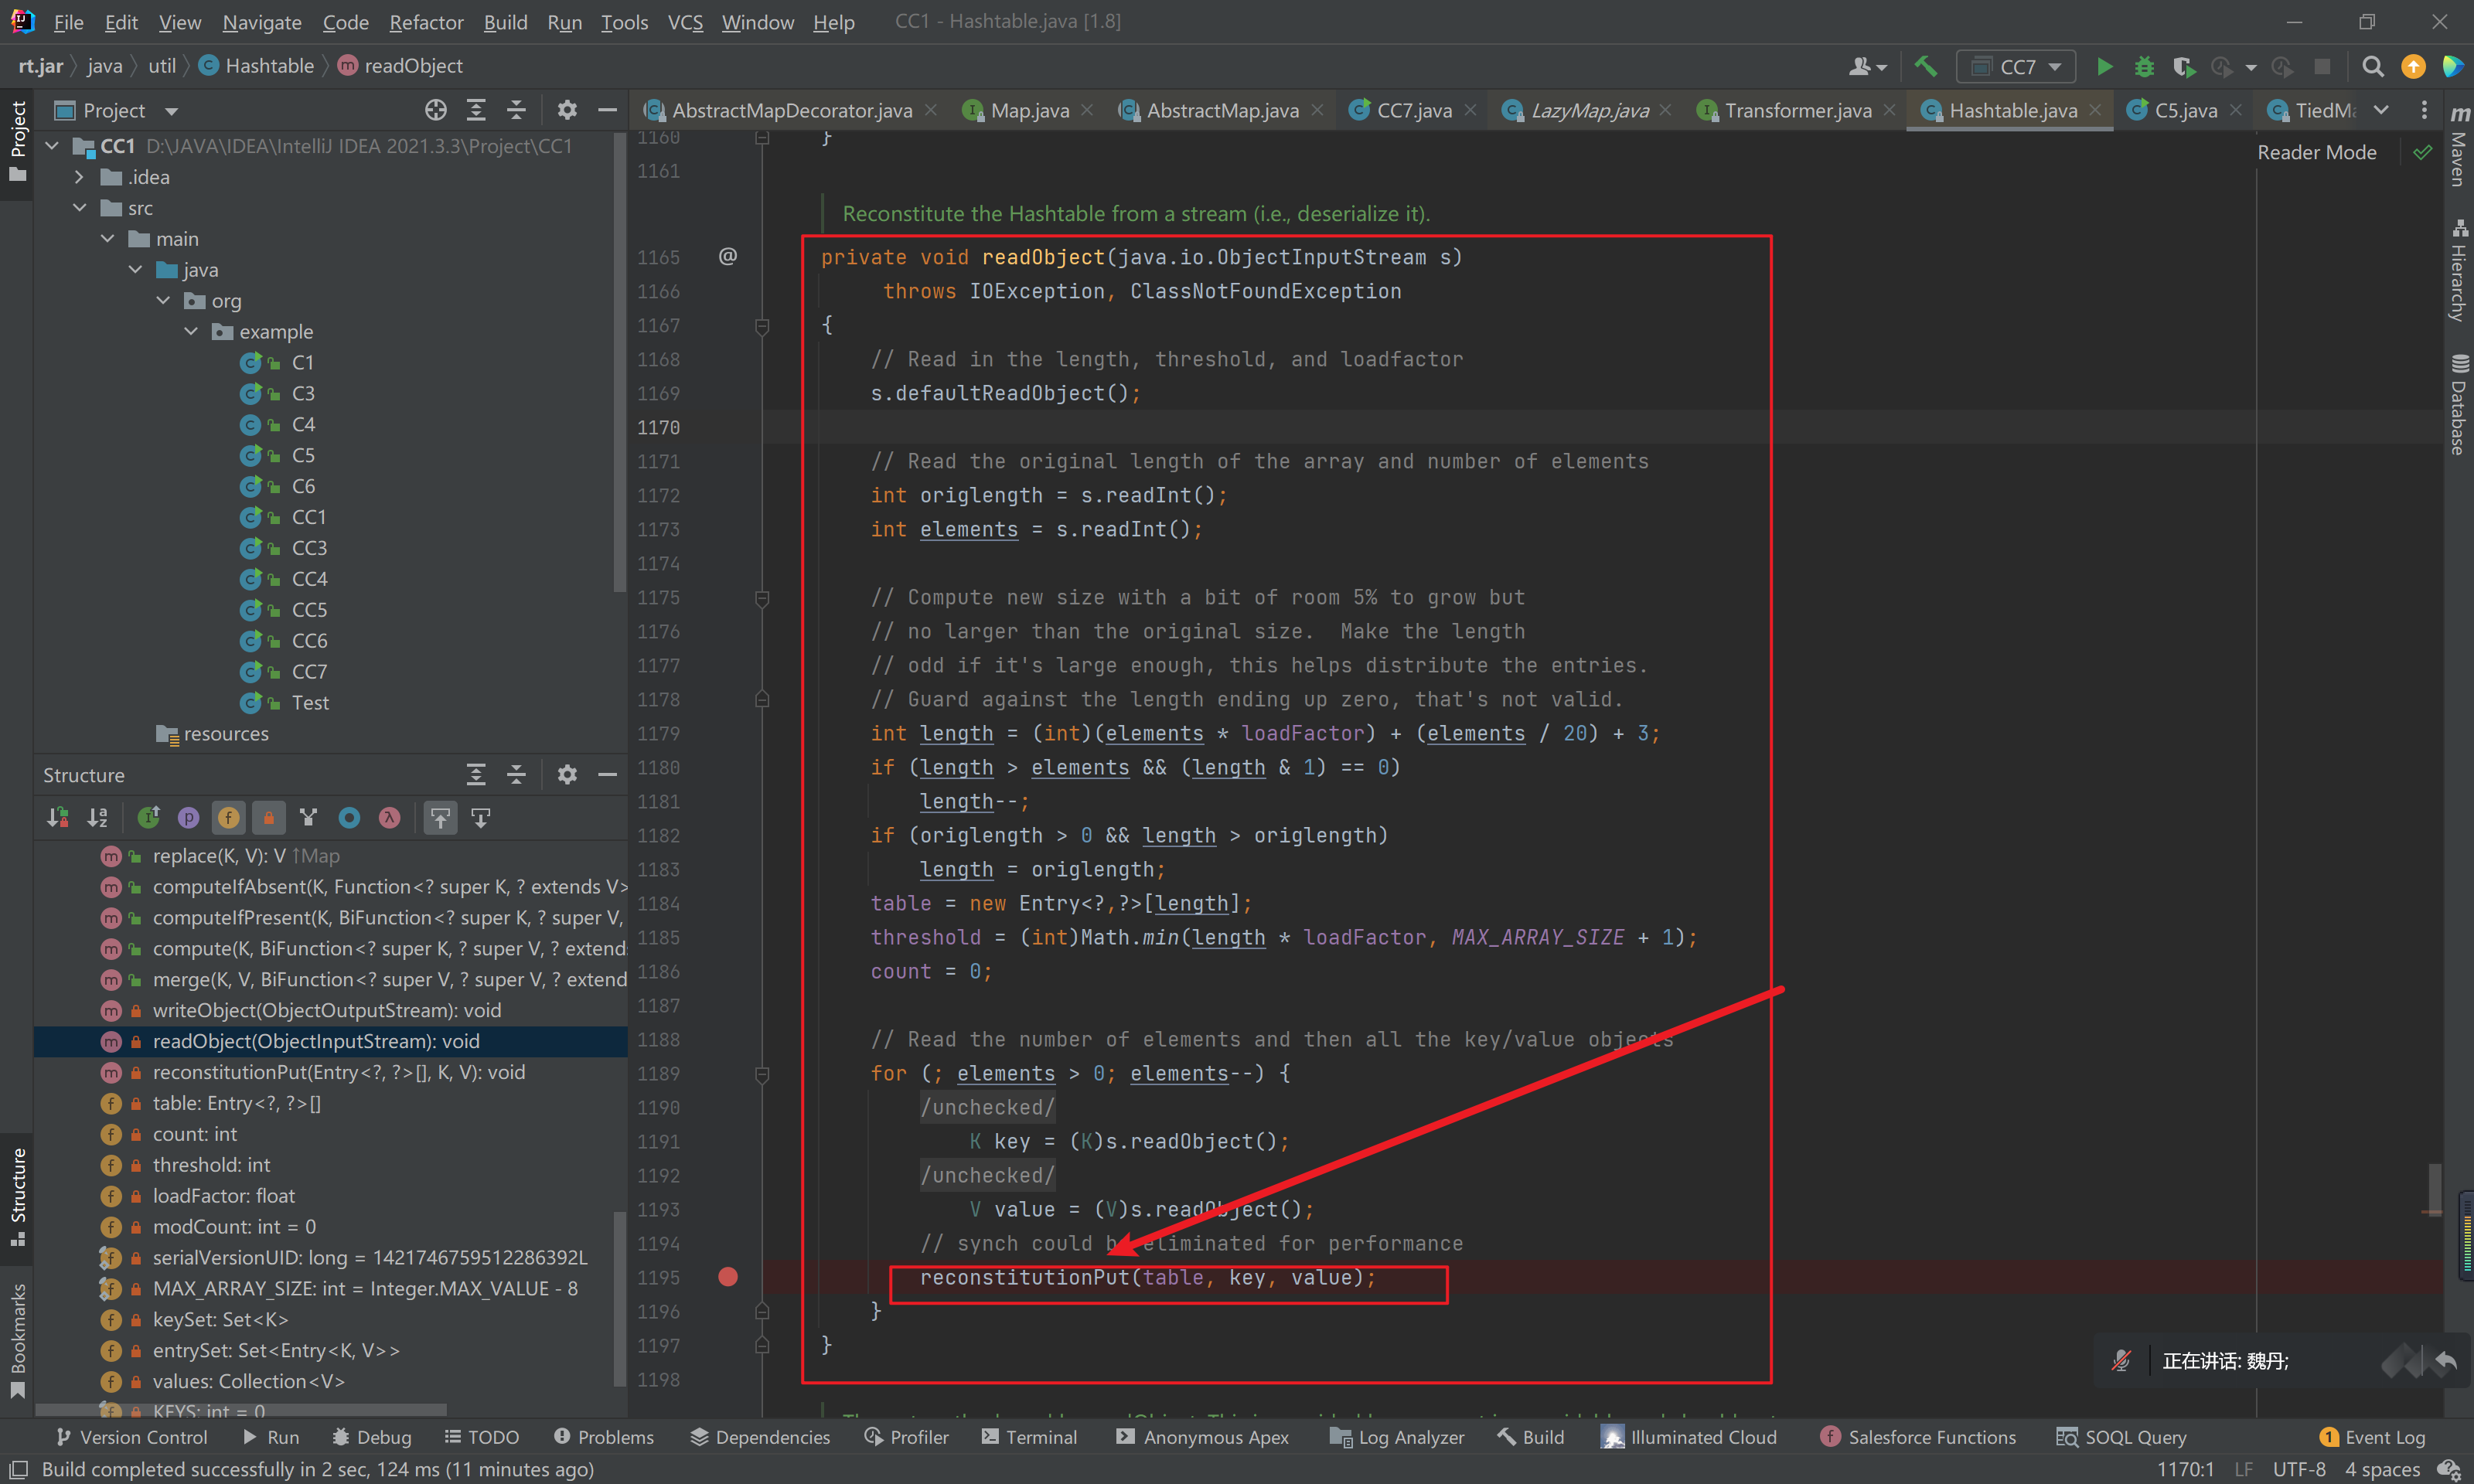
Task: Collapse all in Project panel
Action: click(x=516, y=110)
